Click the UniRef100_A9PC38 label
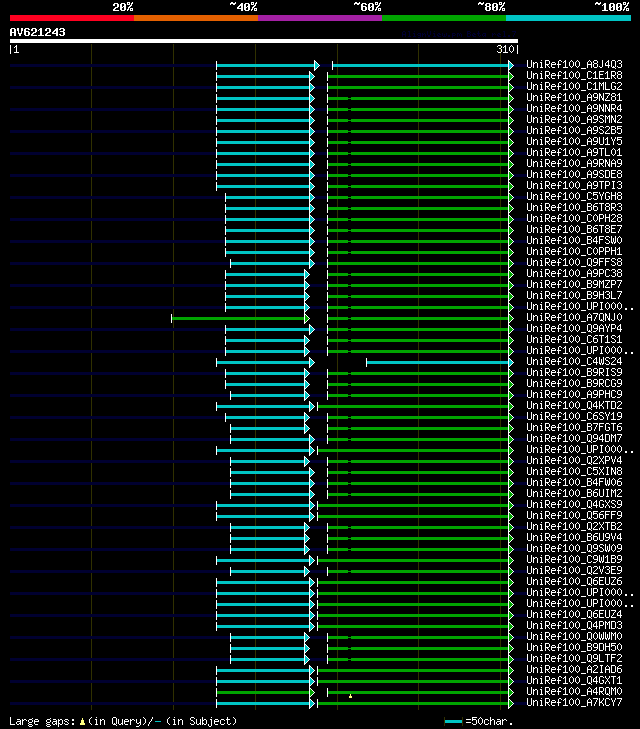640x729 pixels. (574, 273)
